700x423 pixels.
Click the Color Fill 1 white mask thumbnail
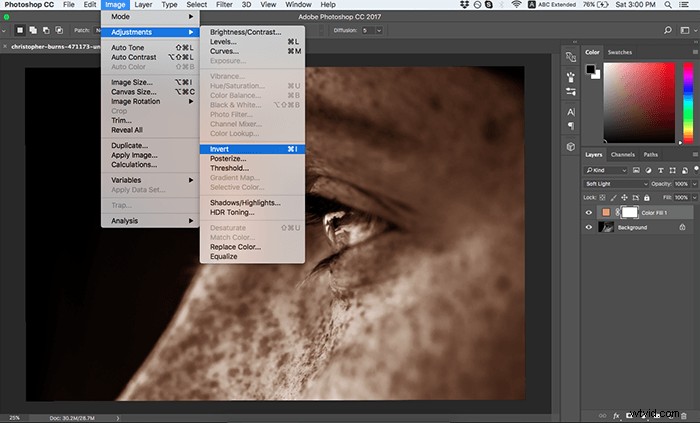click(x=629, y=212)
